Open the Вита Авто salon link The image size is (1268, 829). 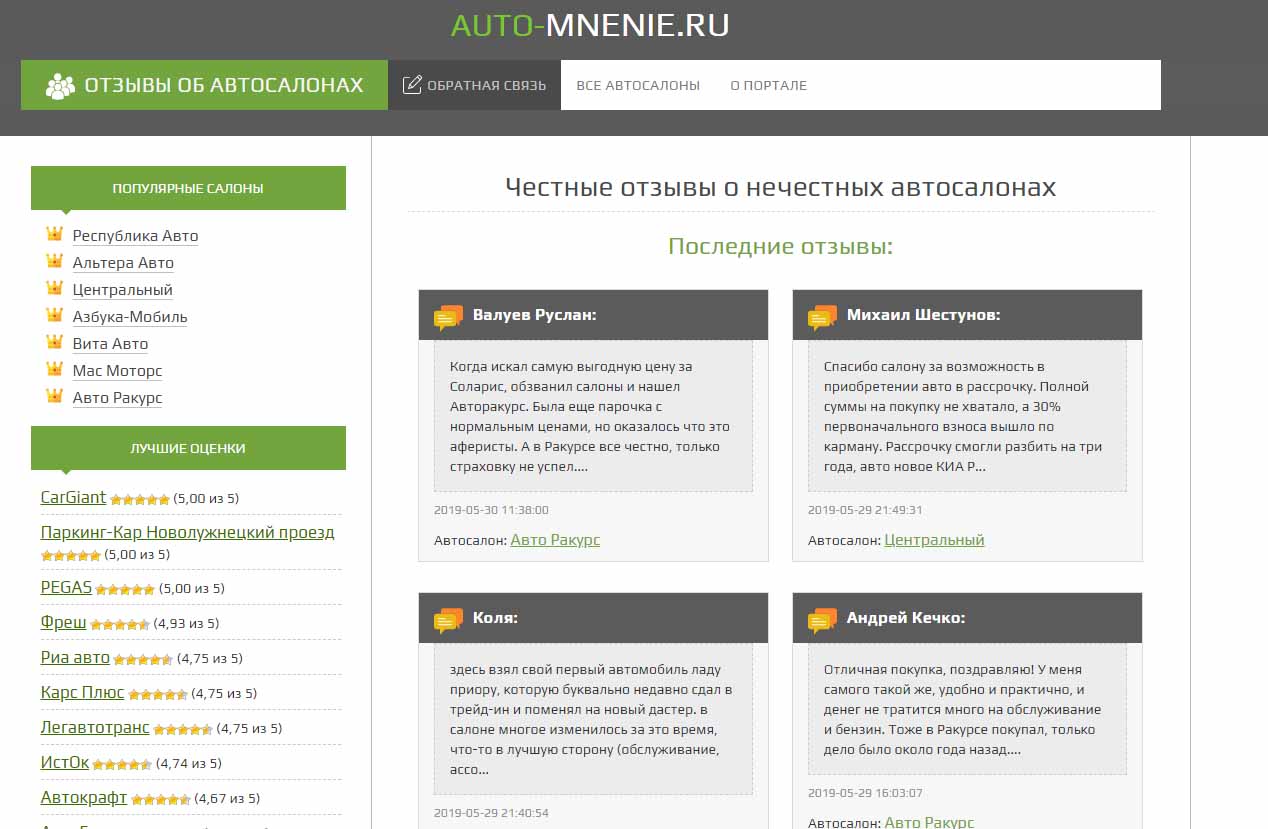(110, 344)
